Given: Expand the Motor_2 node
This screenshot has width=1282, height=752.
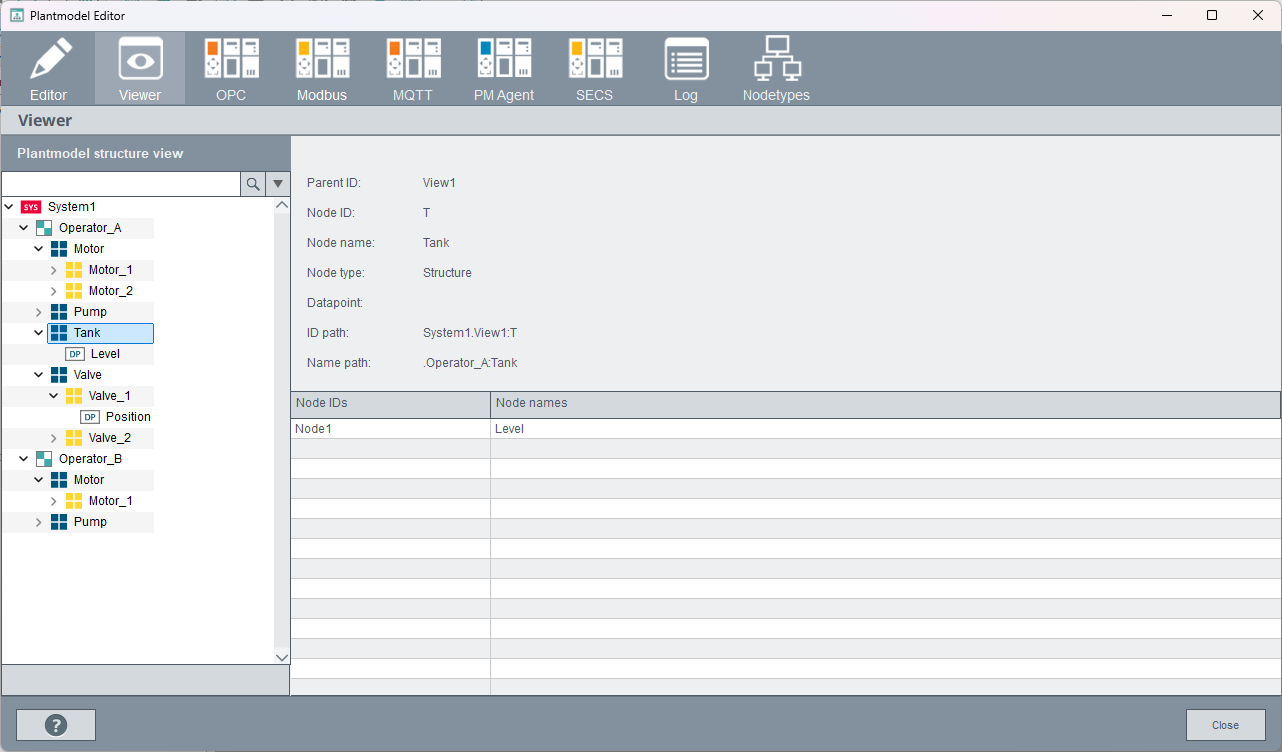Looking at the screenshot, I should tap(54, 291).
